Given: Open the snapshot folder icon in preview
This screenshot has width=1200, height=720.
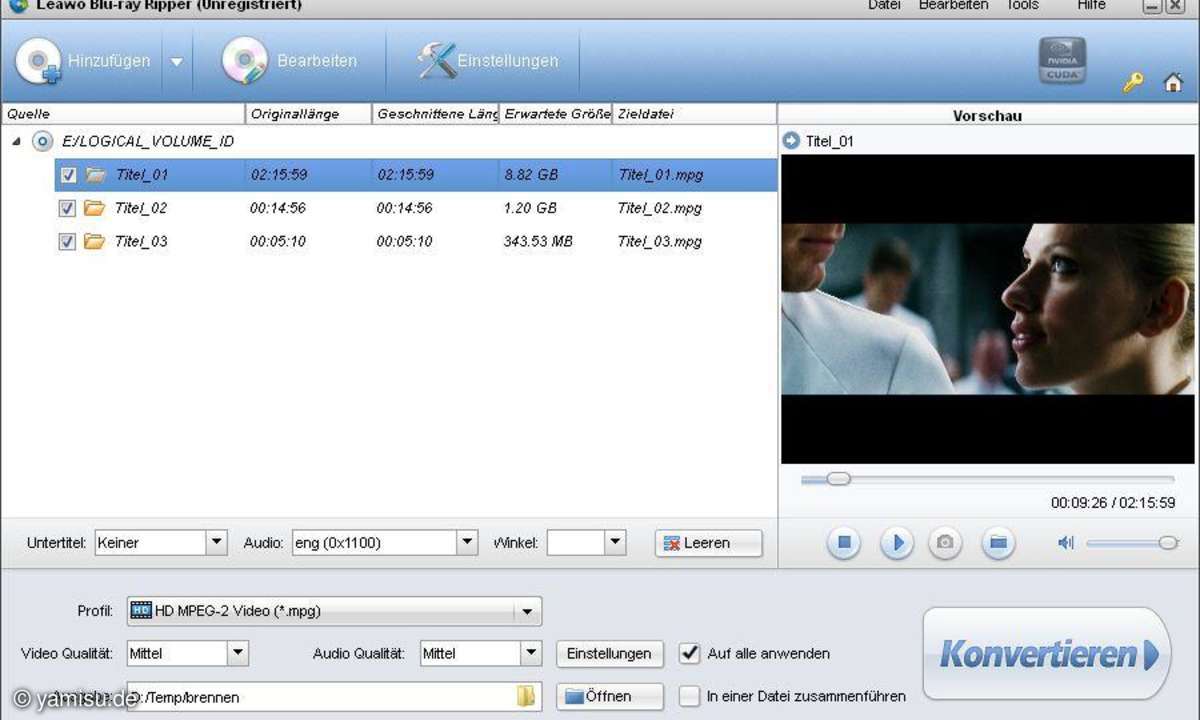Looking at the screenshot, I should 997,542.
